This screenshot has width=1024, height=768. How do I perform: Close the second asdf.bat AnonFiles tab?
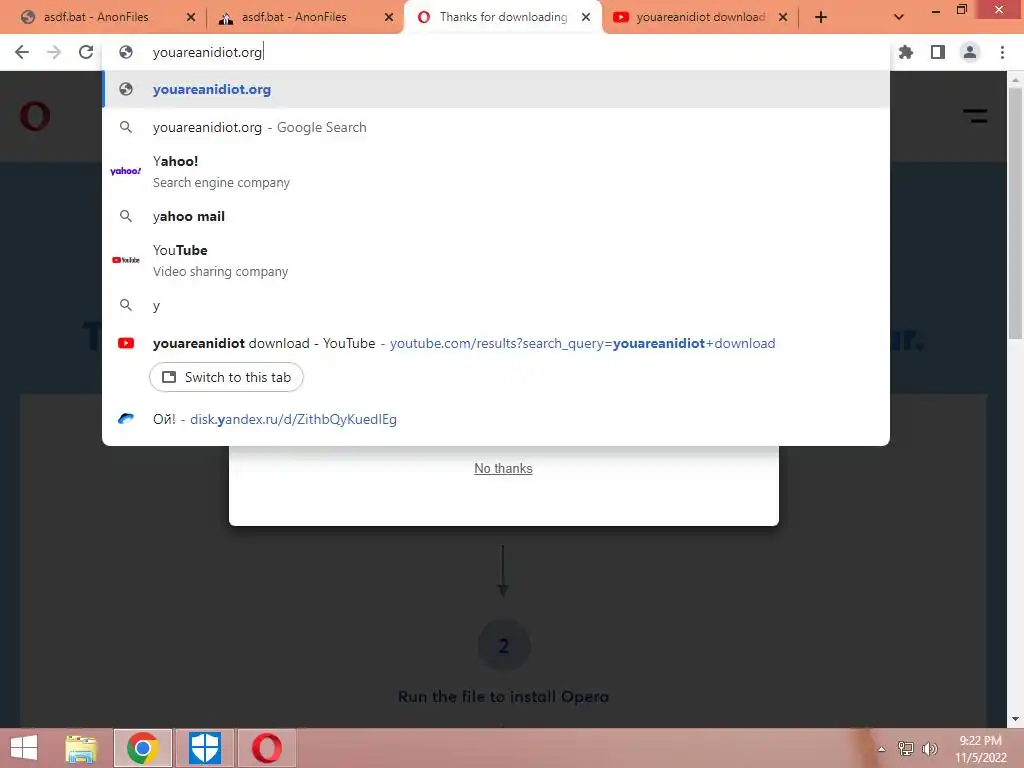click(x=389, y=18)
